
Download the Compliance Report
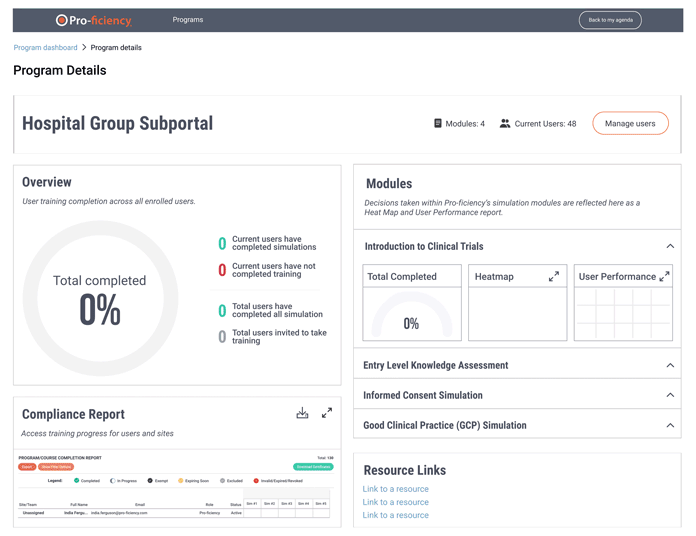[302, 413]
